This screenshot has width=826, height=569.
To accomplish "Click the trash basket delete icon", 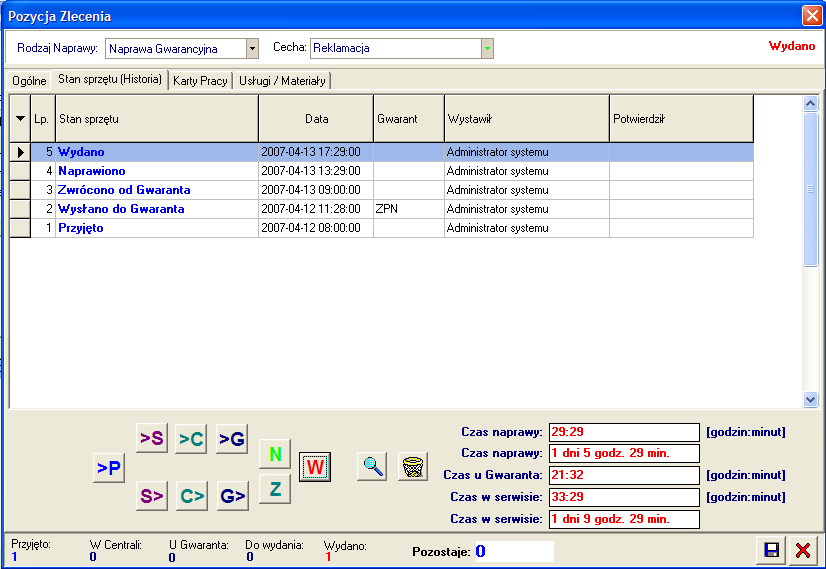I will point(413,466).
